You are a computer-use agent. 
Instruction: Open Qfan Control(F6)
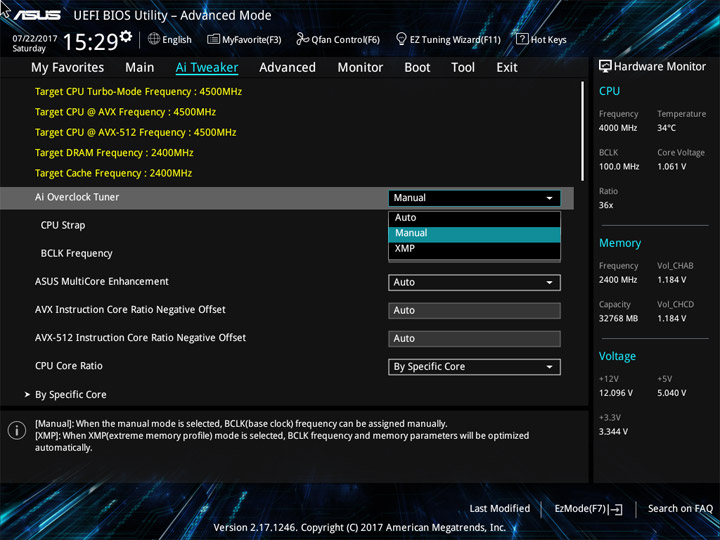(x=345, y=40)
